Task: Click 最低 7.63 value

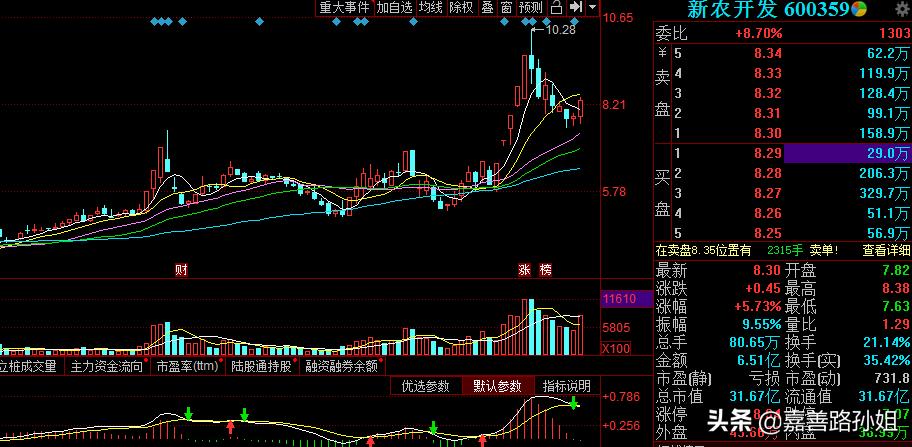Action: 896,306
